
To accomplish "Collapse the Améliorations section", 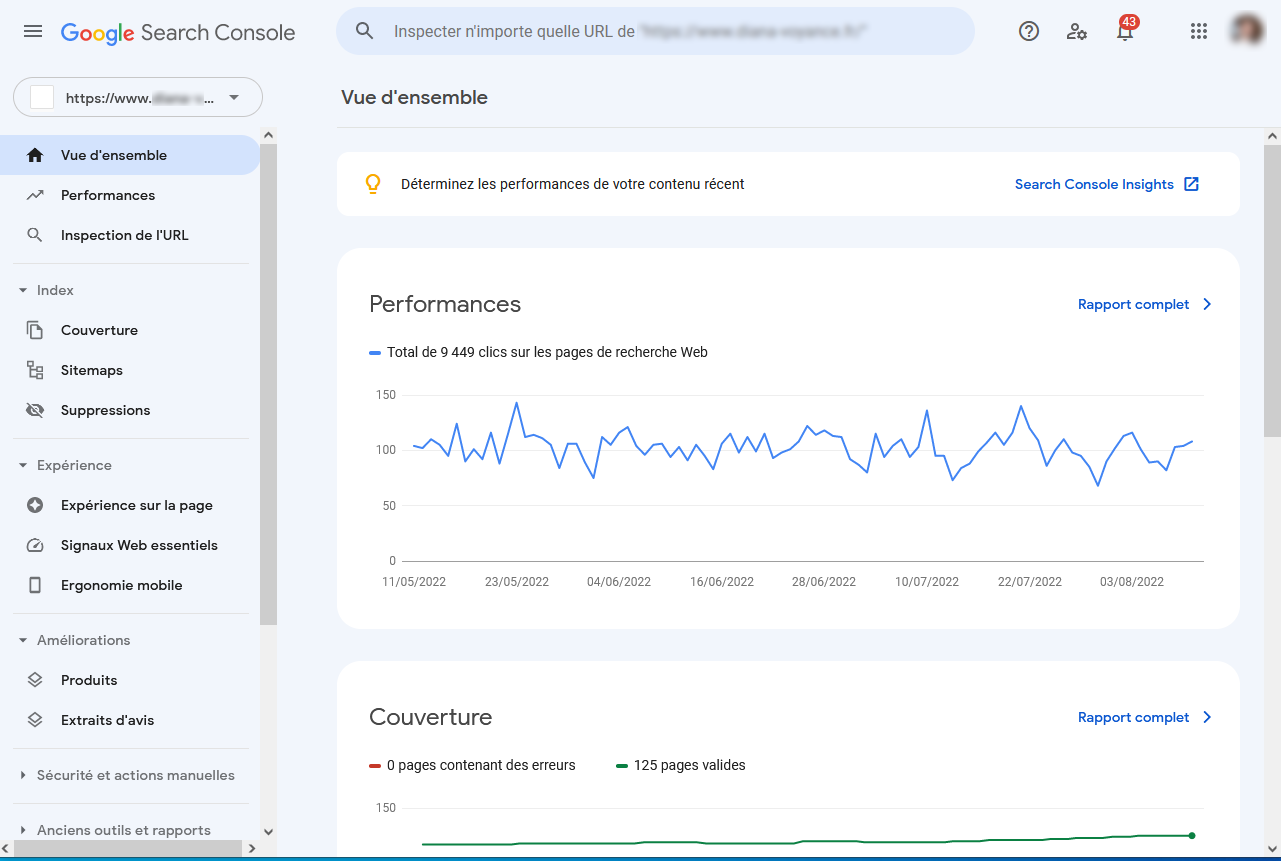I will pyautogui.click(x=23, y=640).
